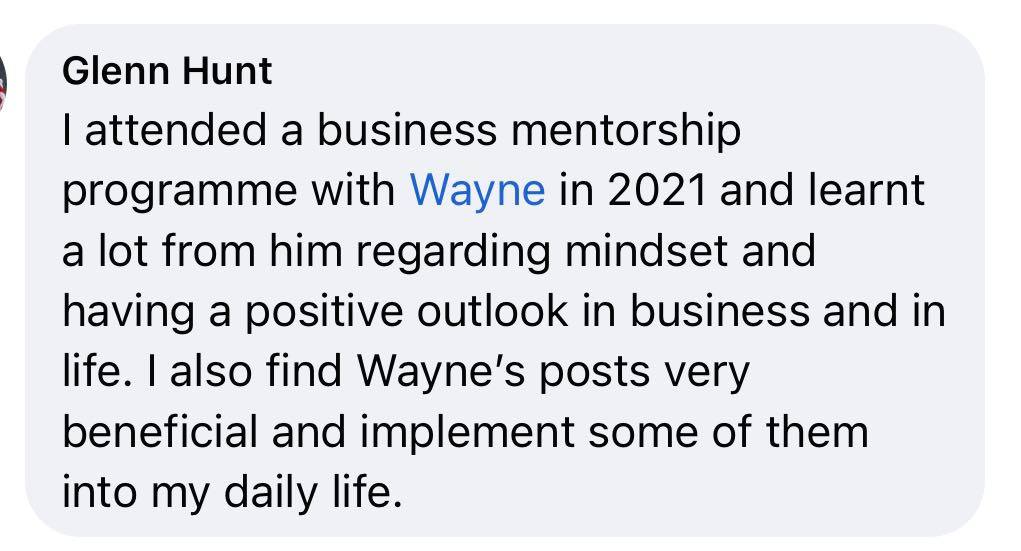Click the word "posts" in the comment
The height and width of the screenshot is (551, 1021).
[594, 374]
